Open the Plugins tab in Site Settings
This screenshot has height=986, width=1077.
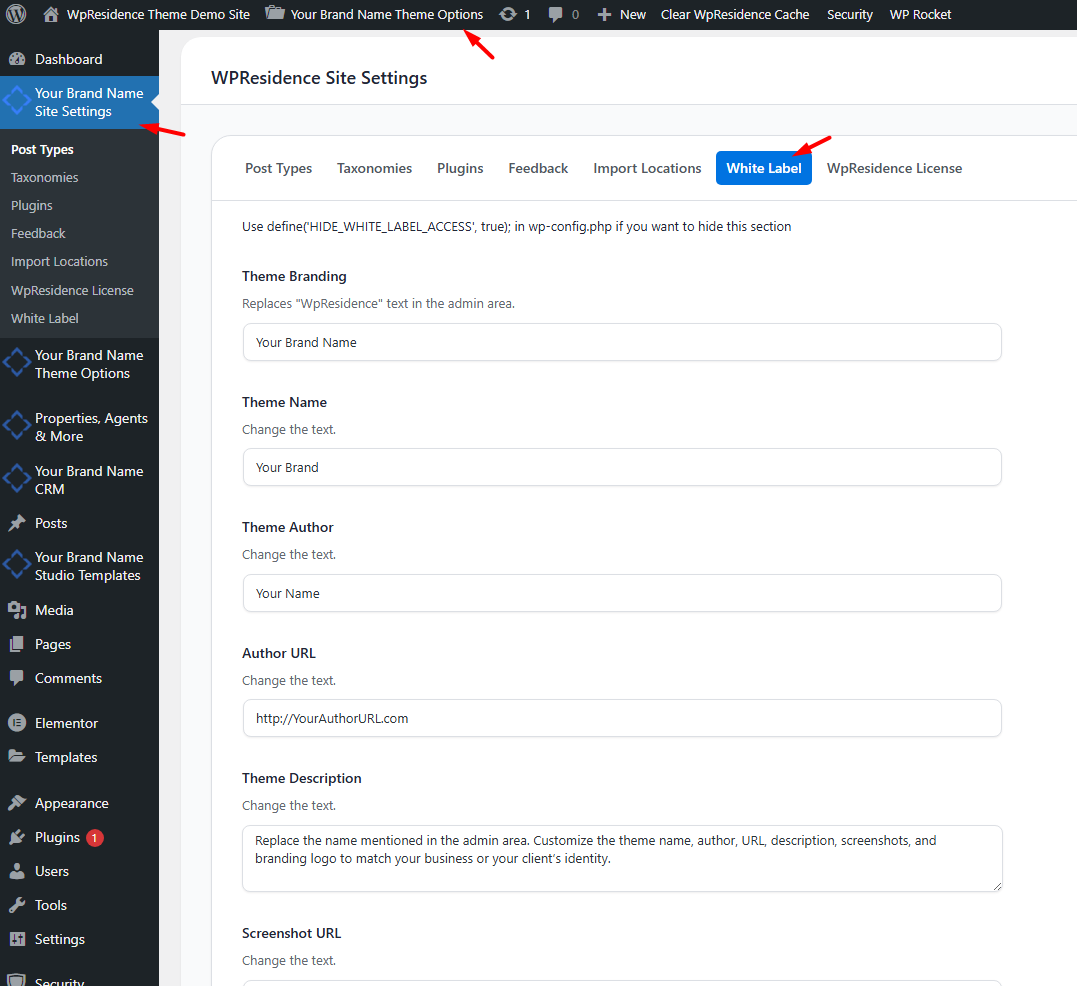tap(460, 168)
